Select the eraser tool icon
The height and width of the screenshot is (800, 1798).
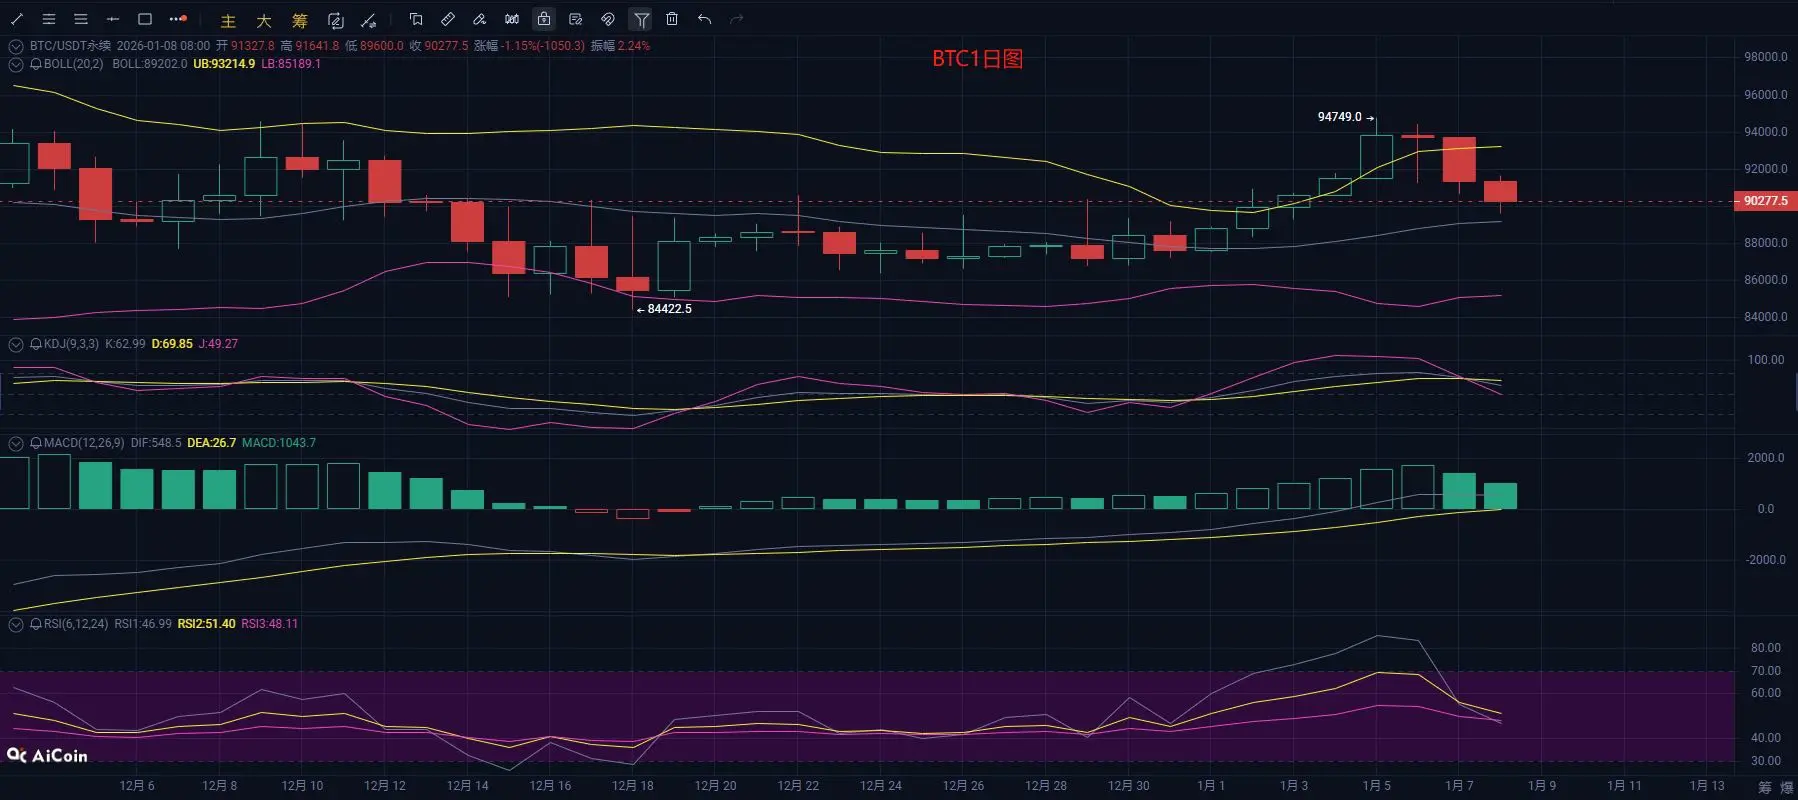(480, 19)
